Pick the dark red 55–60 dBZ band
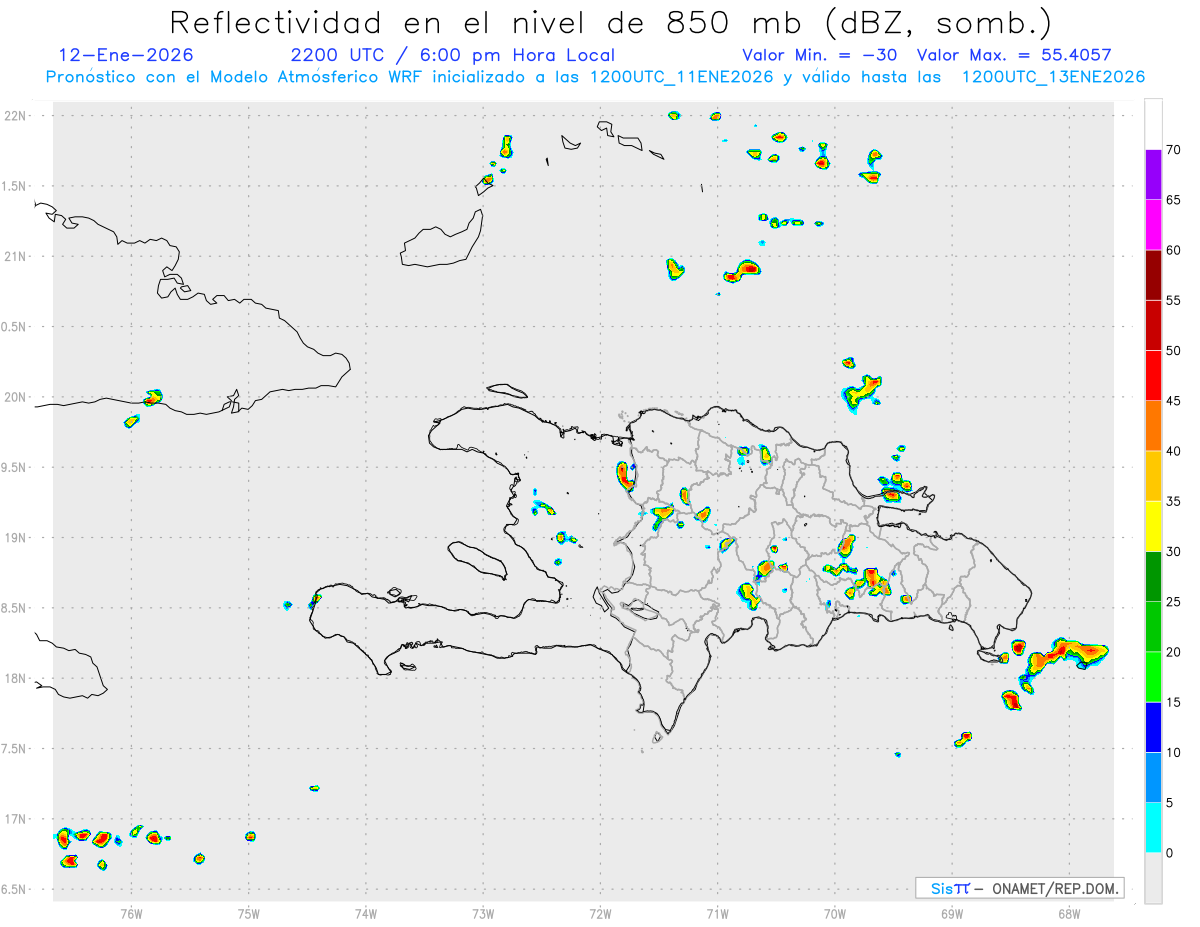 (x=1153, y=275)
